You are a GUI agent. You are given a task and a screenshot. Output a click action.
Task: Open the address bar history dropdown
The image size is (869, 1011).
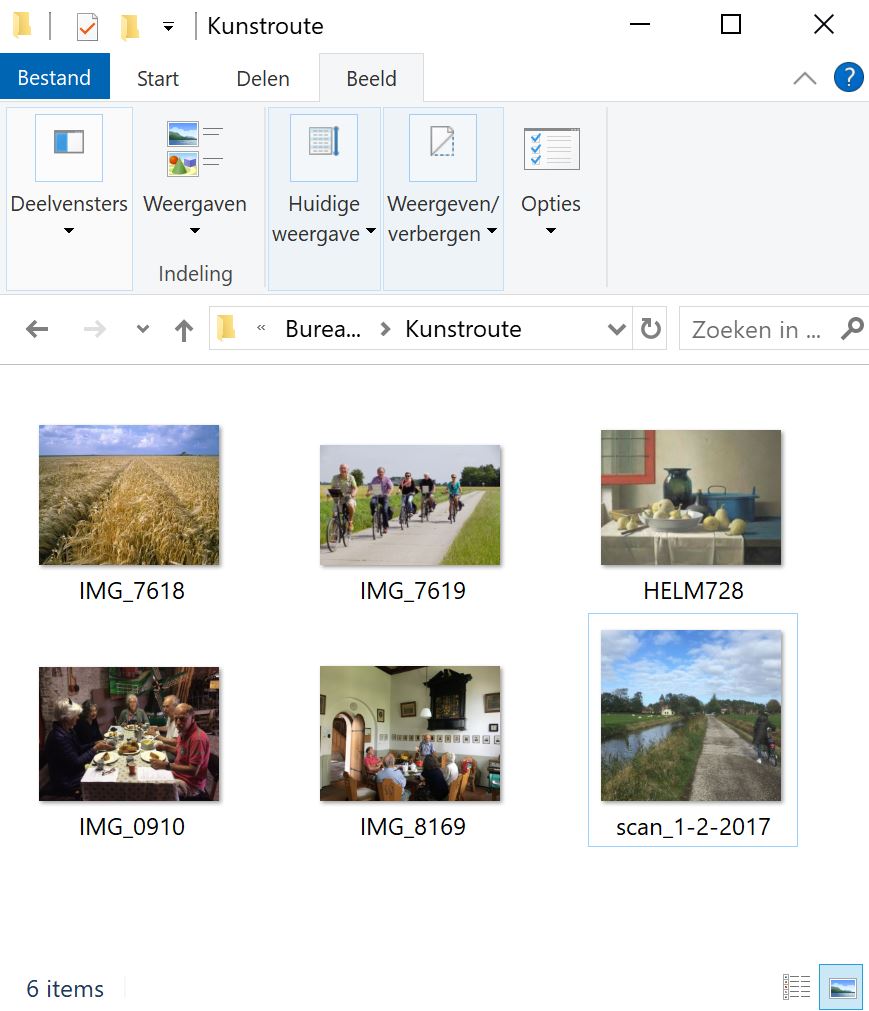click(x=616, y=329)
